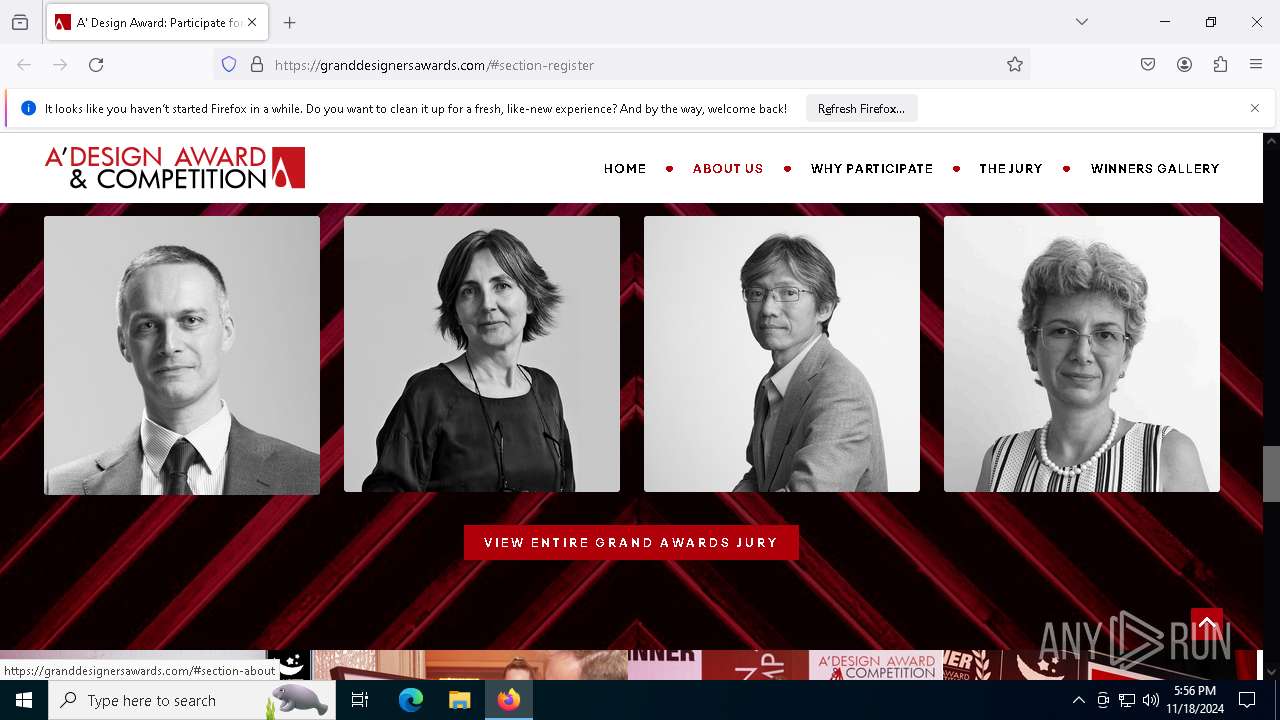Bookmark this page with star icon
The image size is (1280, 720).
pos(1015,65)
